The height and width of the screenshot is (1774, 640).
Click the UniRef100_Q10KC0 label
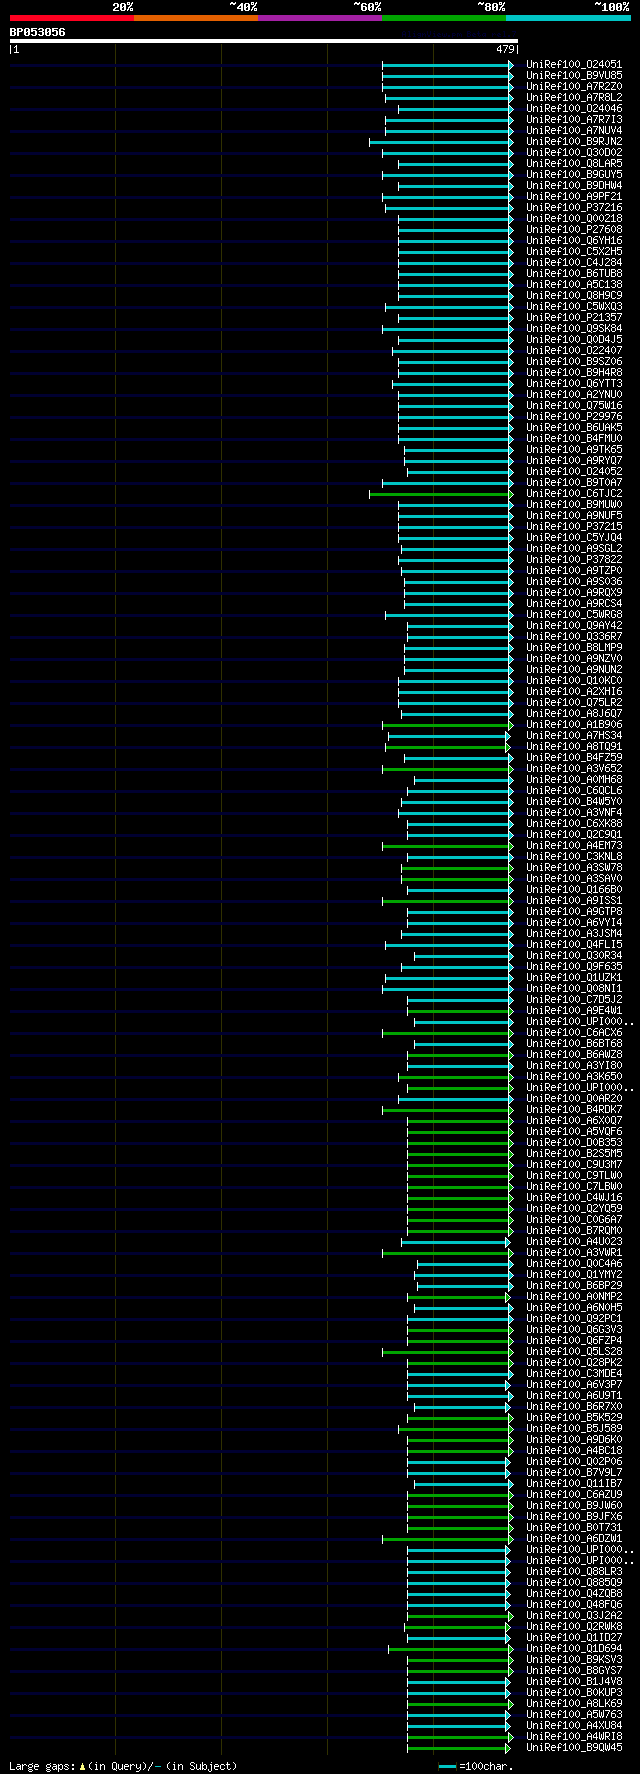click(574, 680)
